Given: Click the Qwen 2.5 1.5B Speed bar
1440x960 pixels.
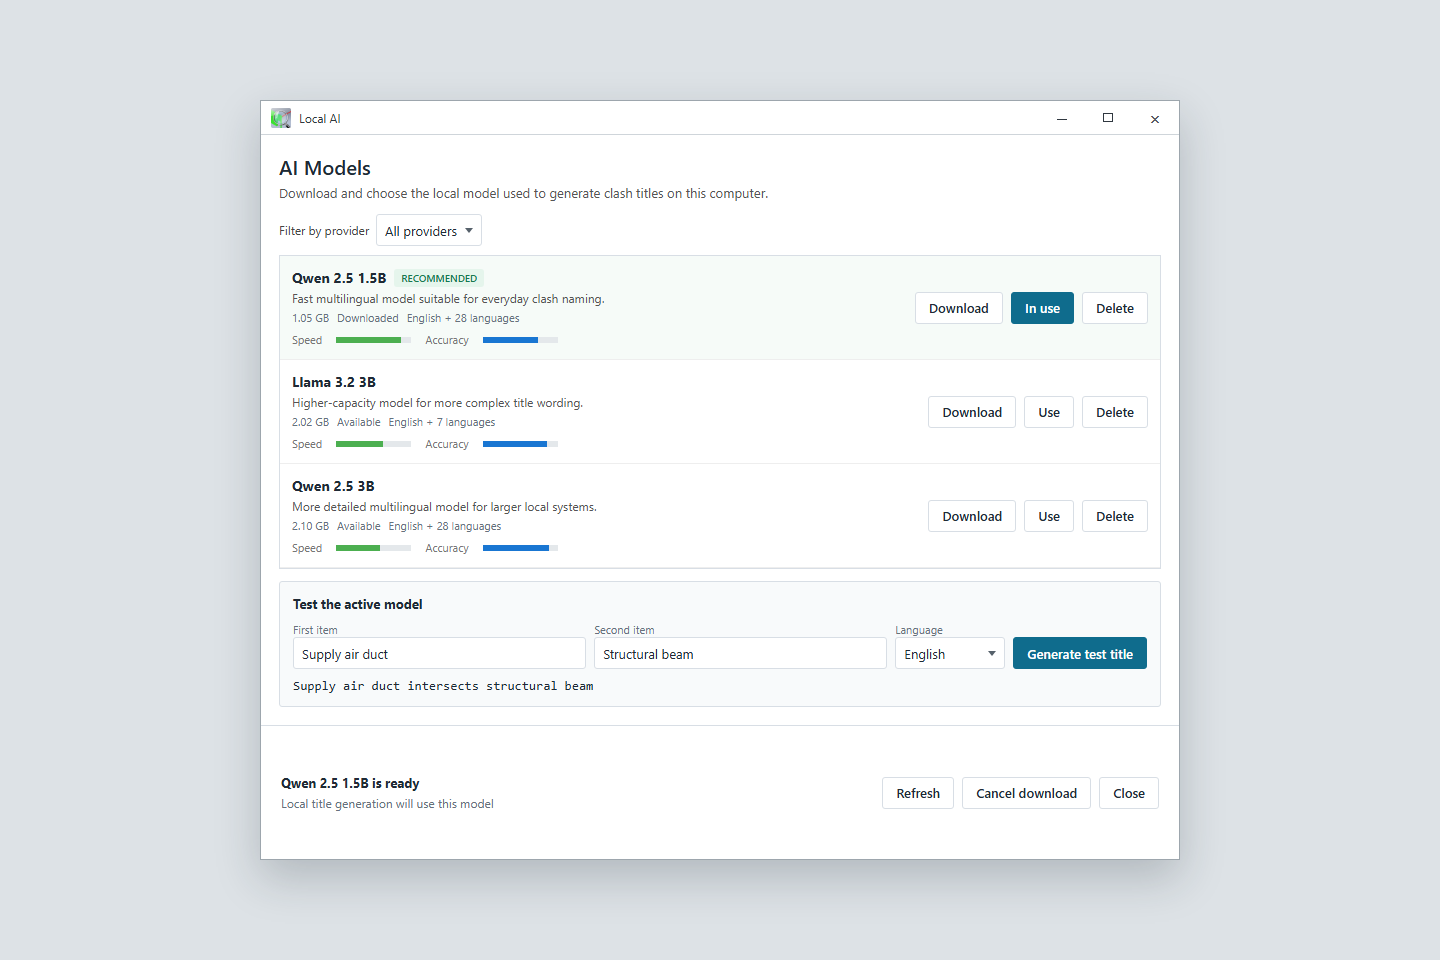Looking at the screenshot, I should tap(373, 340).
